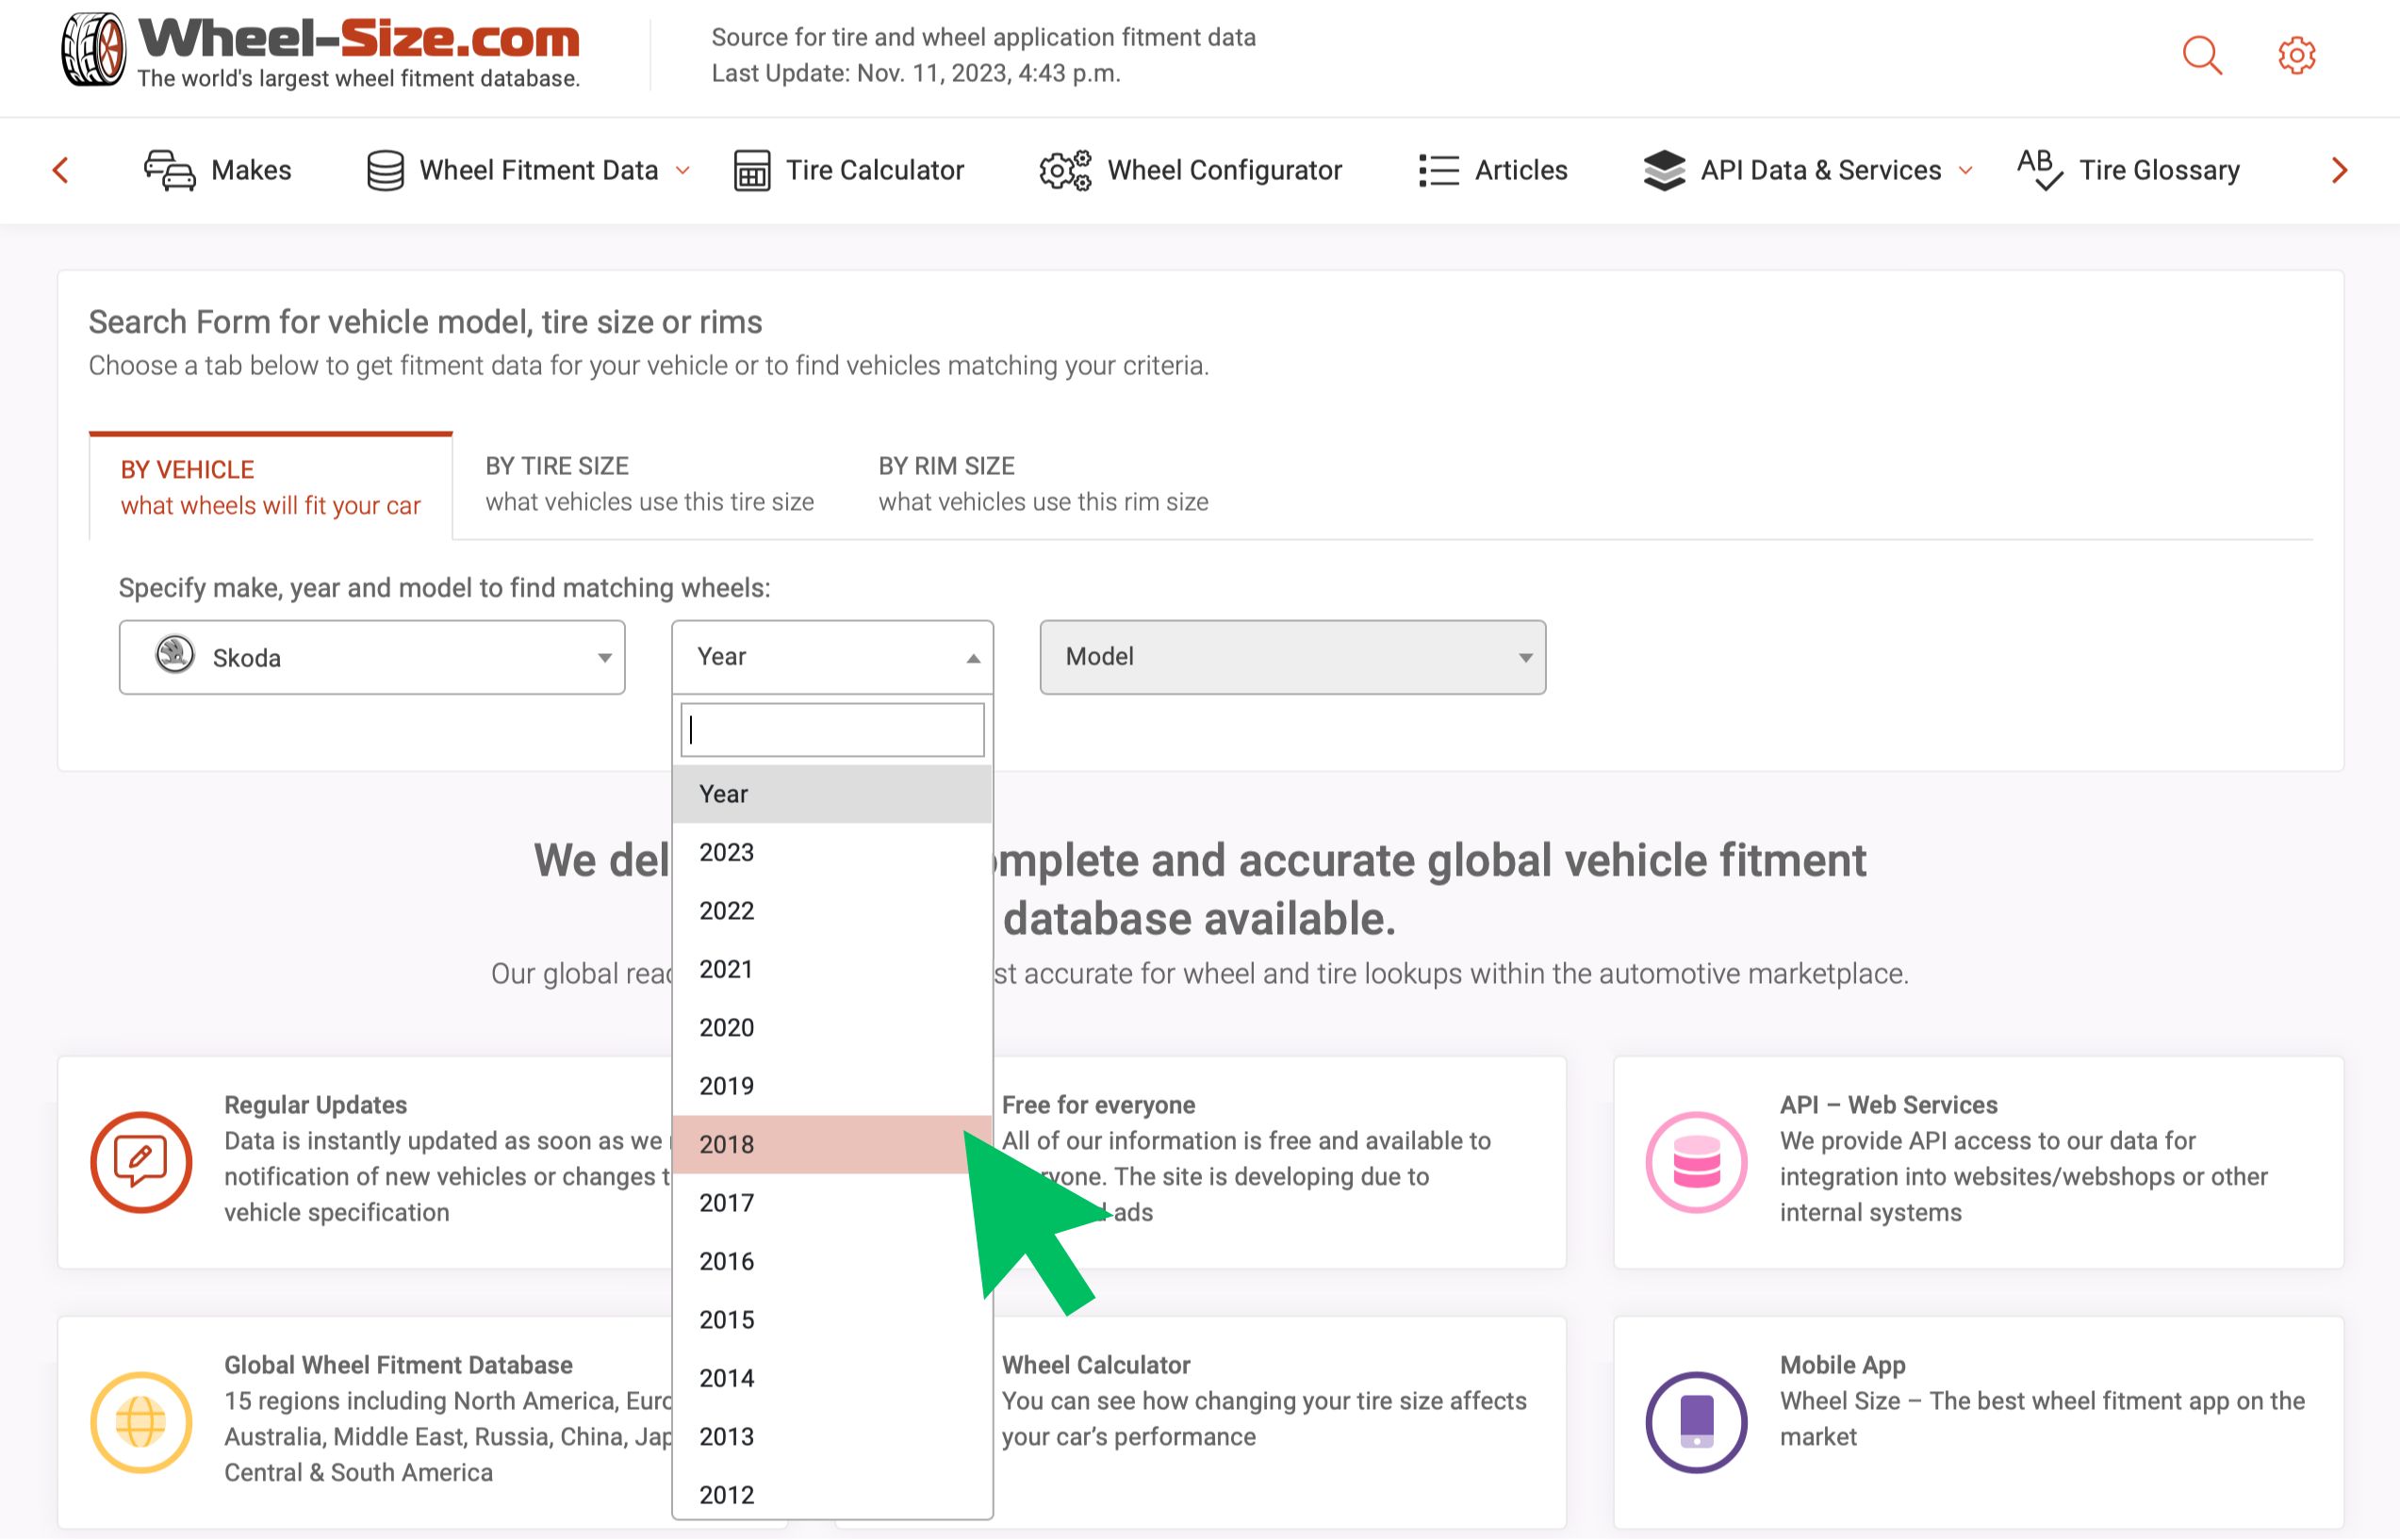The width and height of the screenshot is (2400, 1540).
Task: Select year 2012
Action: click(x=832, y=1494)
